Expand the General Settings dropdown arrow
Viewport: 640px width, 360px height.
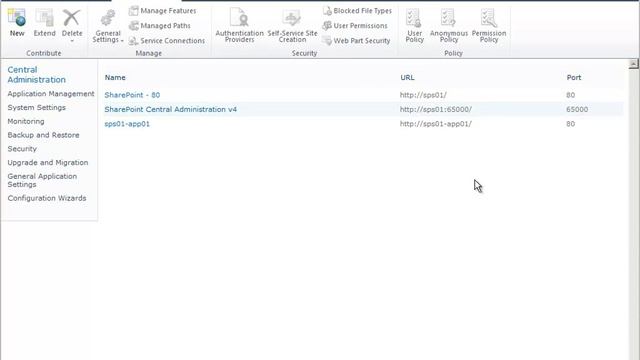point(122,40)
